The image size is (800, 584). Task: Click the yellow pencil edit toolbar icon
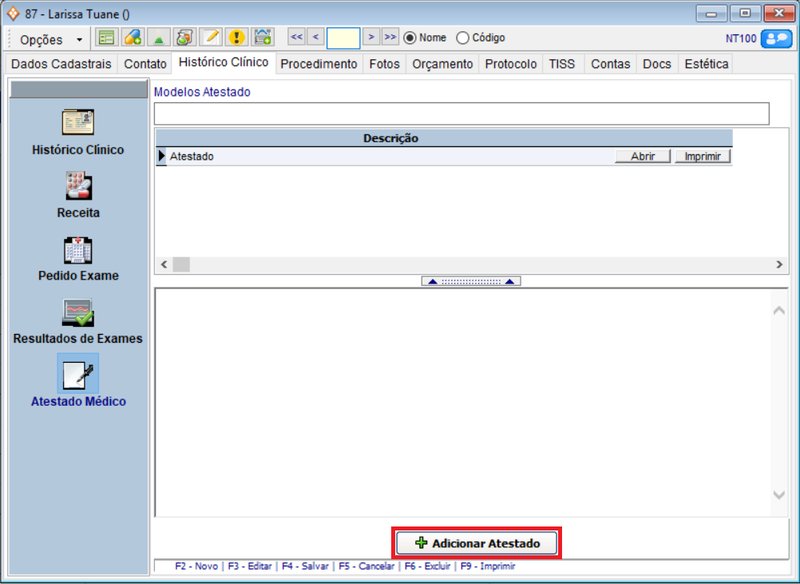(x=210, y=38)
